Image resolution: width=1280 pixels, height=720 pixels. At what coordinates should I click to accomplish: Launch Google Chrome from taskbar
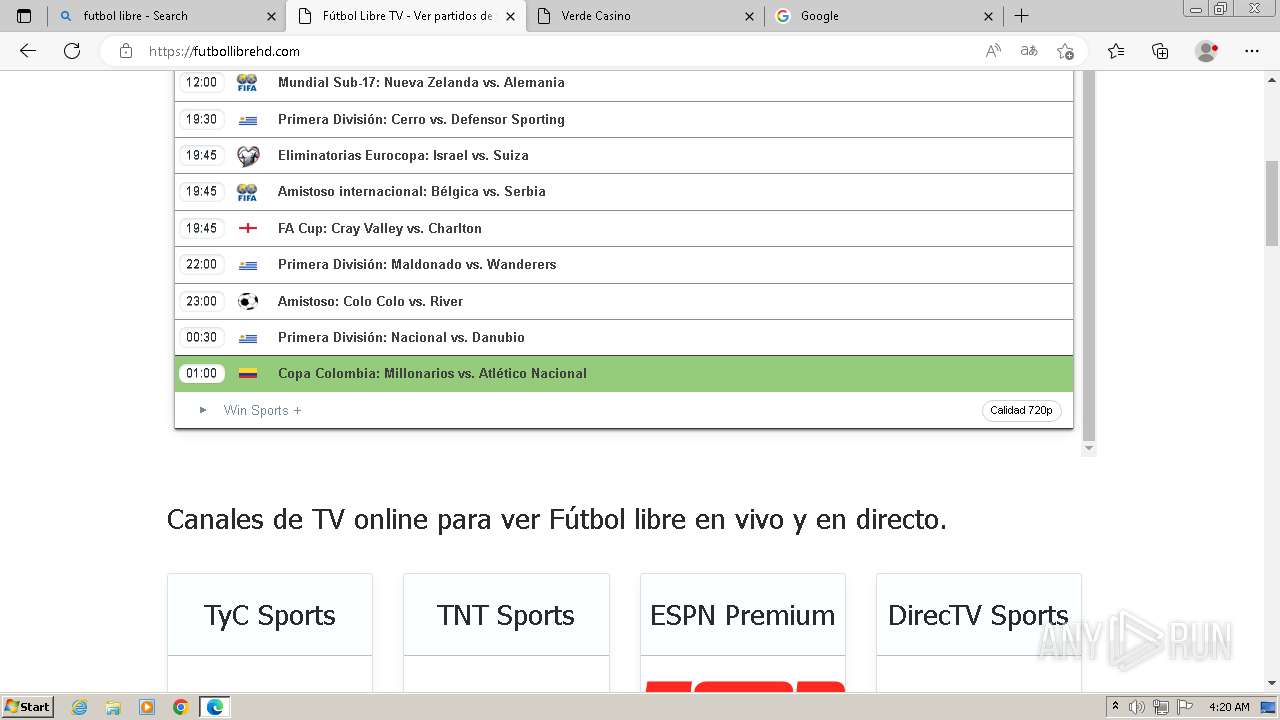click(181, 707)
